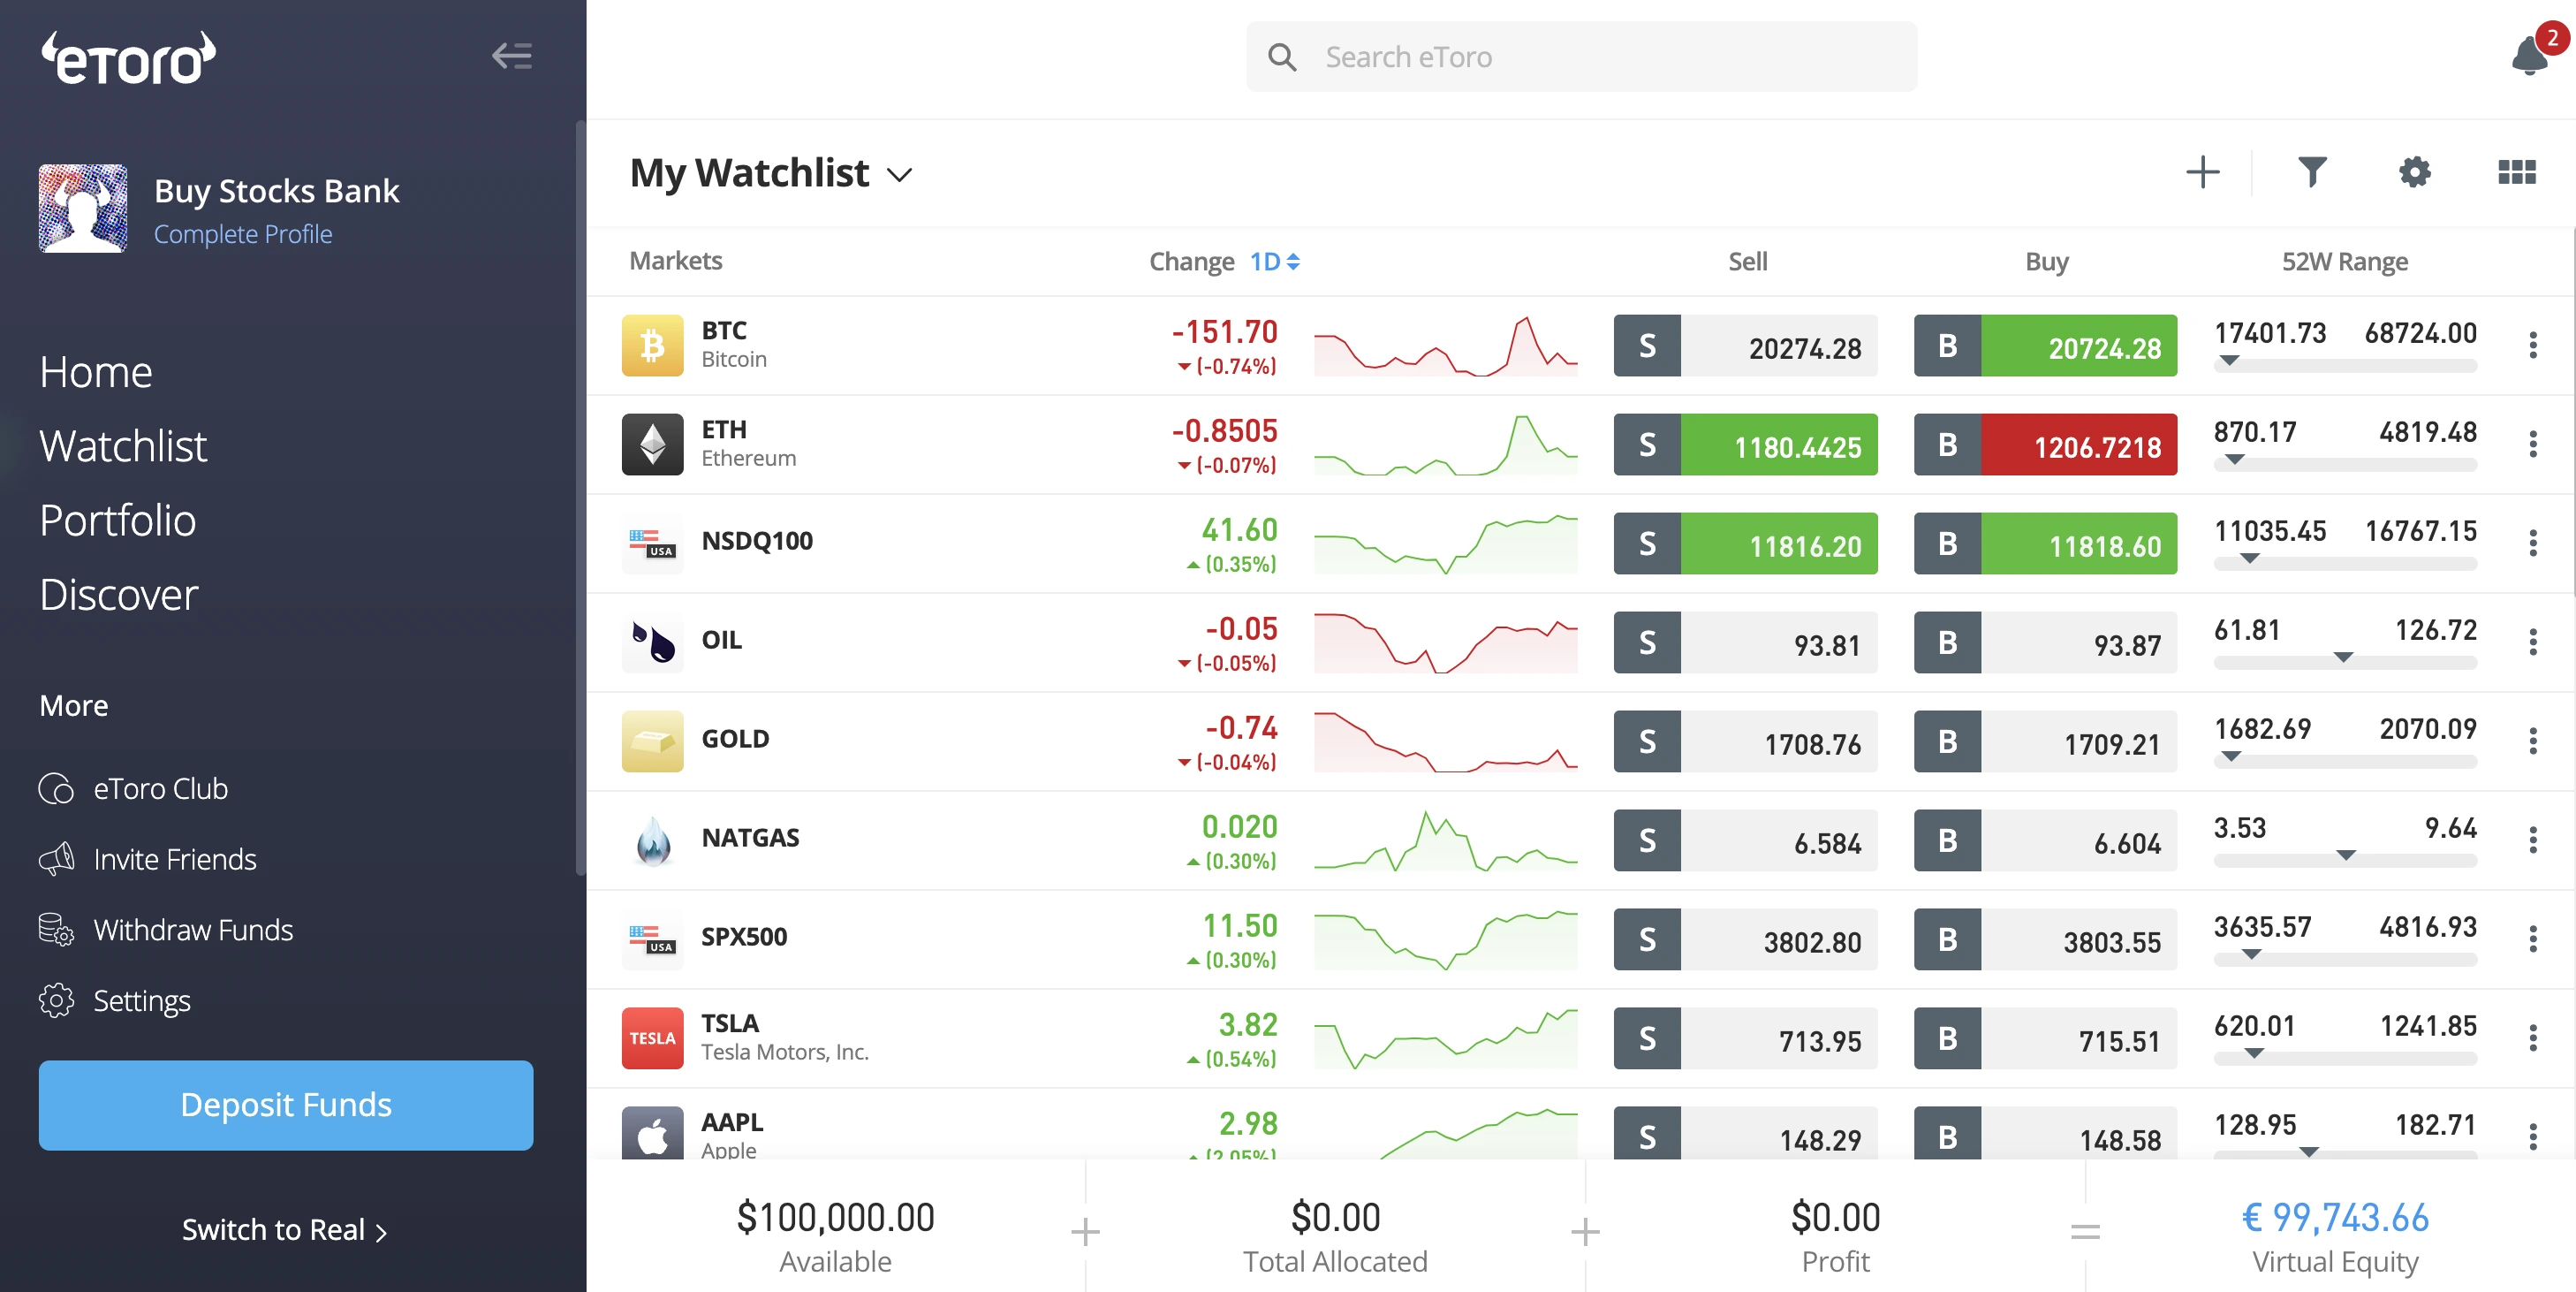Screen dimensions: 2576x1292
Task: Click the NATGAS 52W range bar
Action: (2345, 861)
